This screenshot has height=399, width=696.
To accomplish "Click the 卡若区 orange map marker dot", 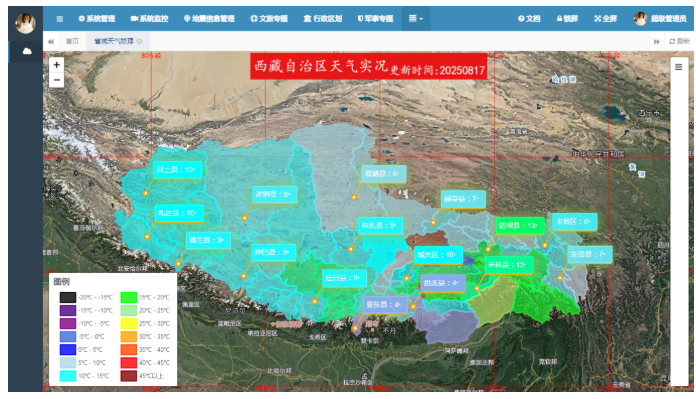I will pos(545,245).
